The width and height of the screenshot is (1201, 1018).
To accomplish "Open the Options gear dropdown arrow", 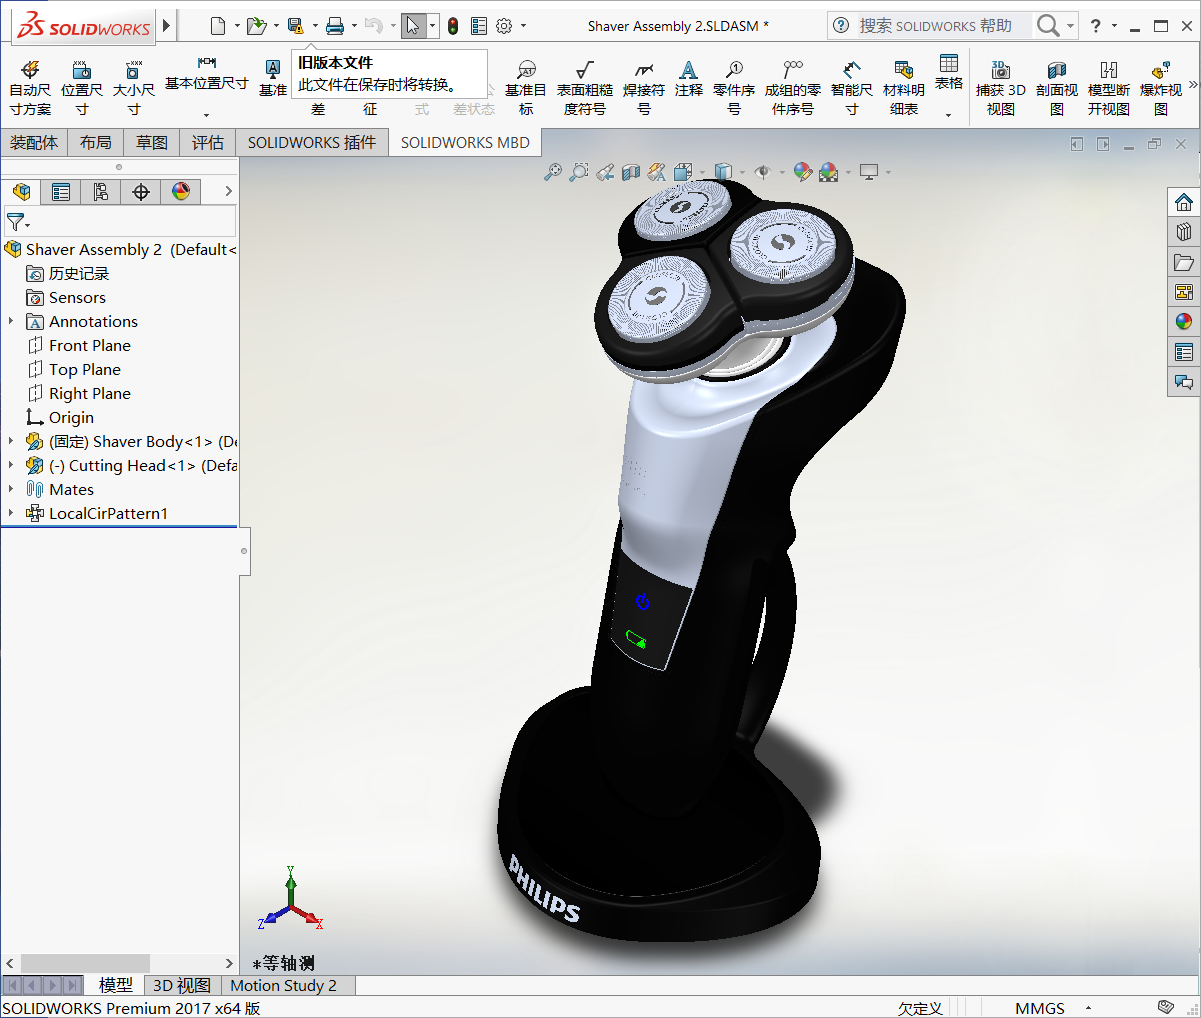I will [x=522, y=26].
